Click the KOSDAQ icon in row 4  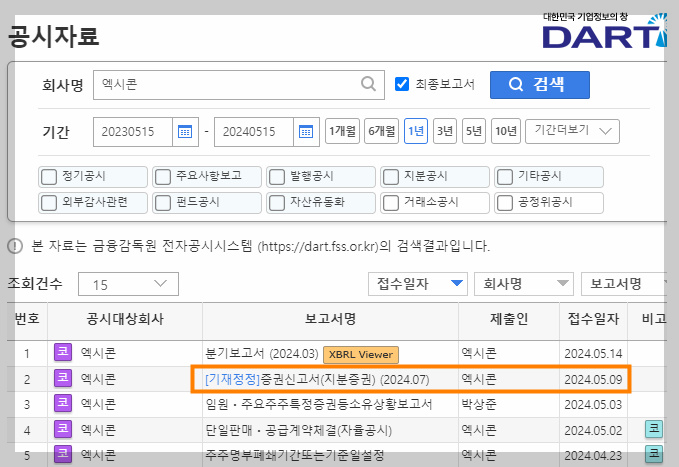coord(63,429)
